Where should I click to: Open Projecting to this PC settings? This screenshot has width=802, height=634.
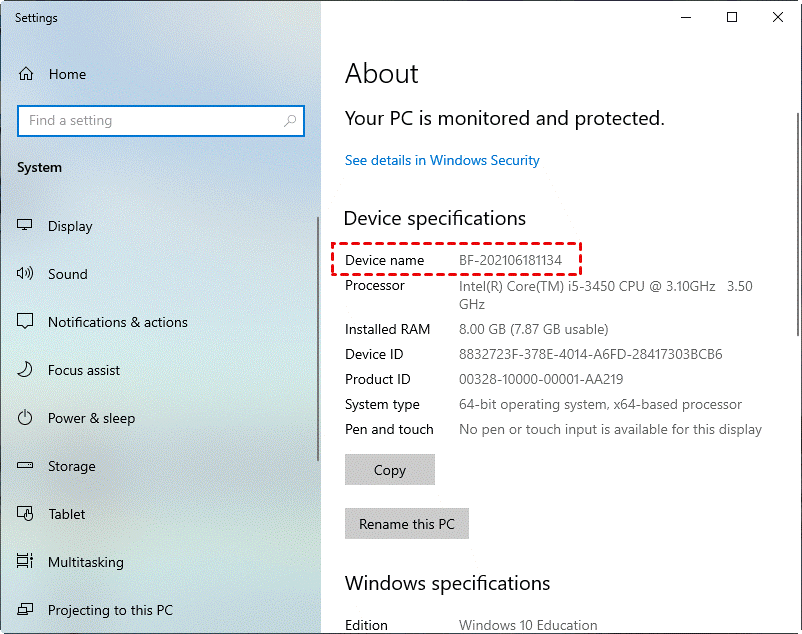(x=110, y=610)
